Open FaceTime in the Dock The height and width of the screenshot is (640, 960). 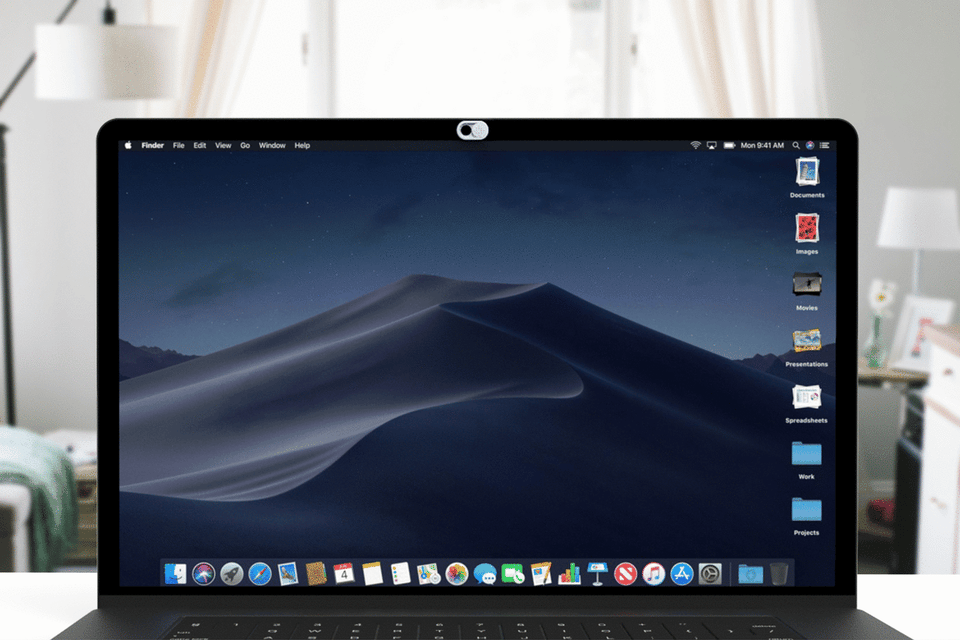(x=513, y=574)
